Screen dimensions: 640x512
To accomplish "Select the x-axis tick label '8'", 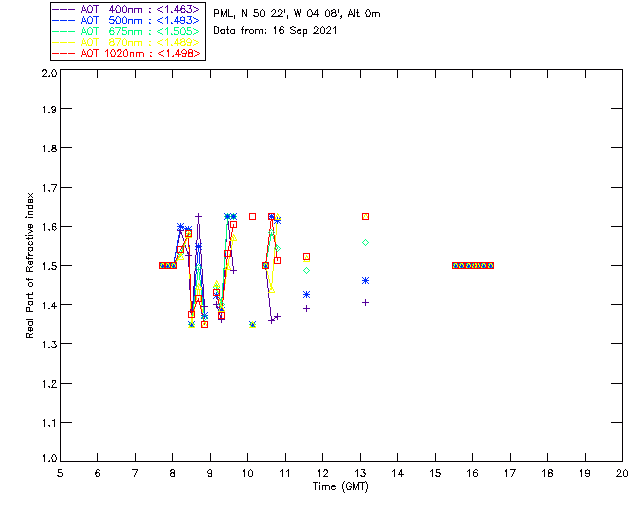I will point(173,473).
